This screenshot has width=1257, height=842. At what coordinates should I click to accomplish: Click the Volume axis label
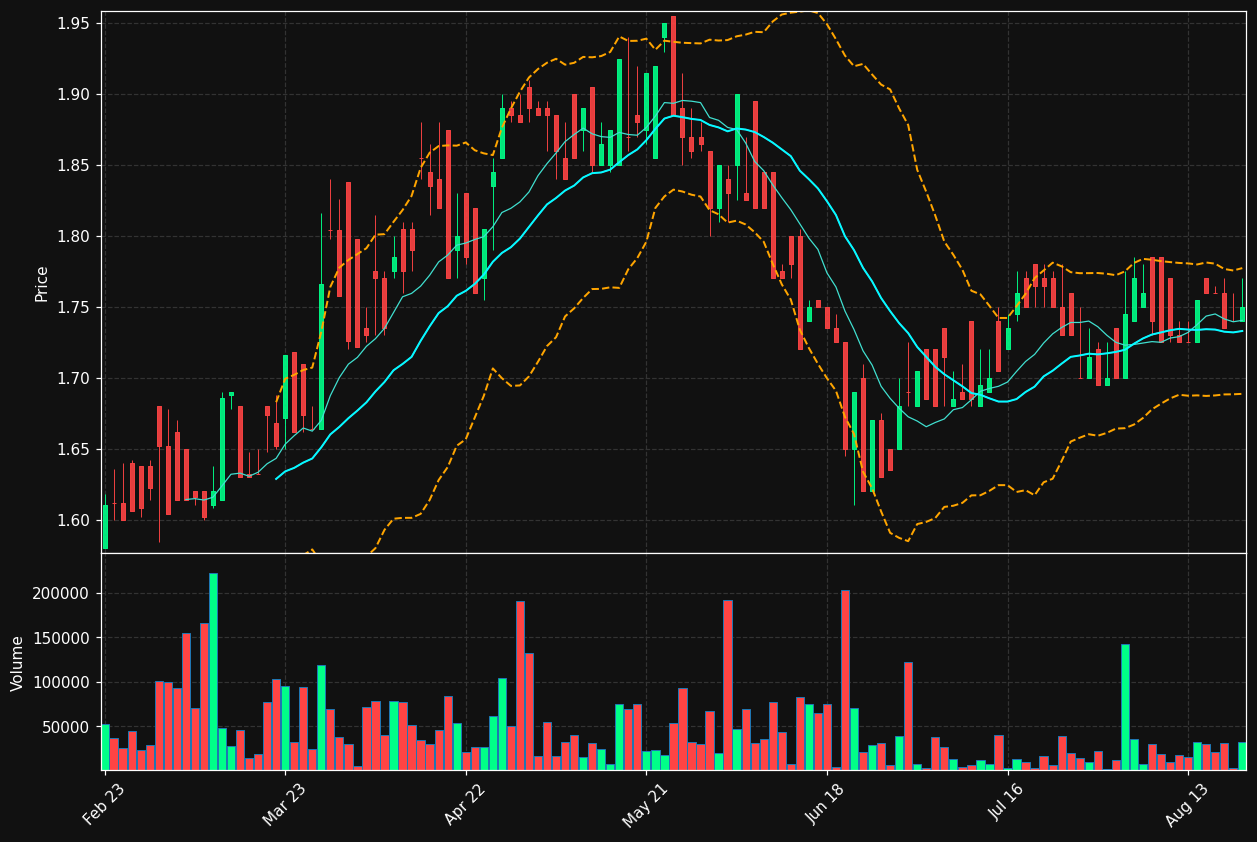coord(18,663)
